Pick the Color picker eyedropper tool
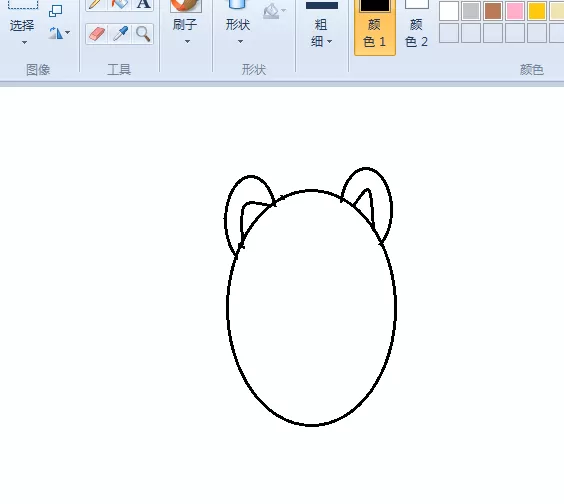Screen dimensions: 564x504 [120, 34]
